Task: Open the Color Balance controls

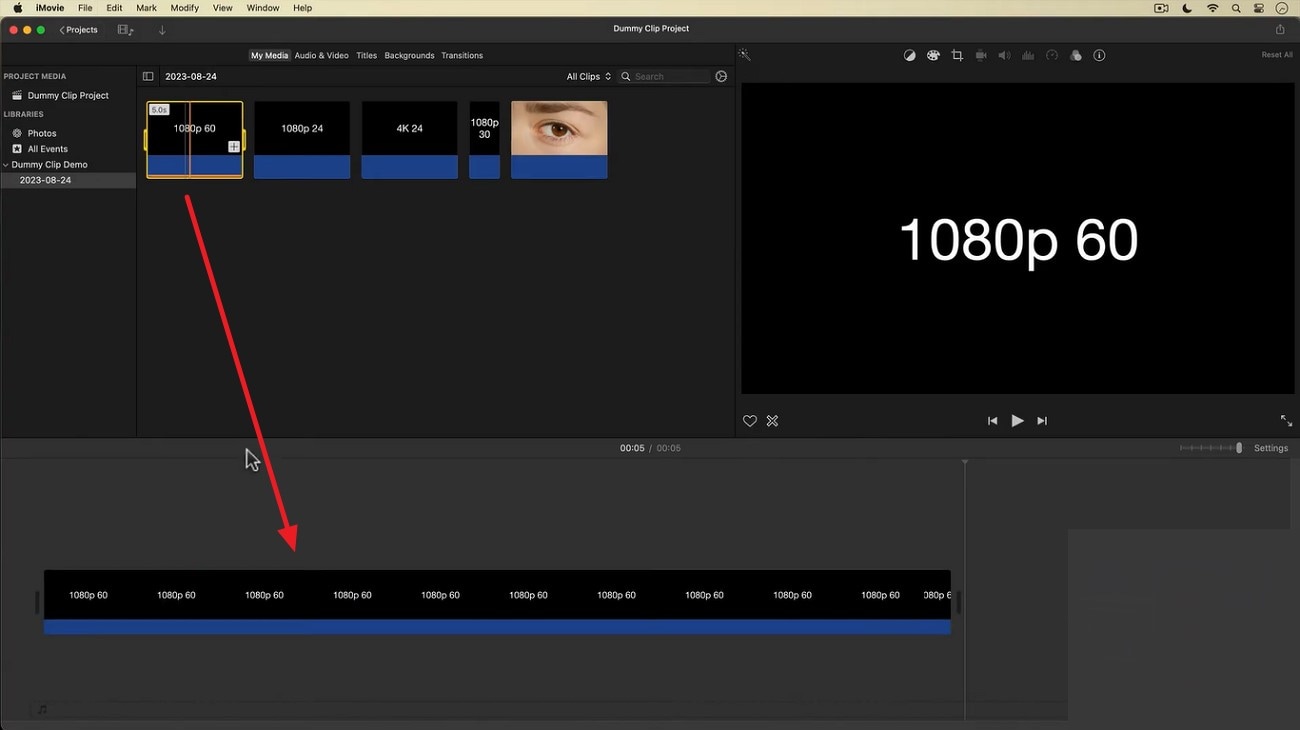Action: tap(909, 55)
